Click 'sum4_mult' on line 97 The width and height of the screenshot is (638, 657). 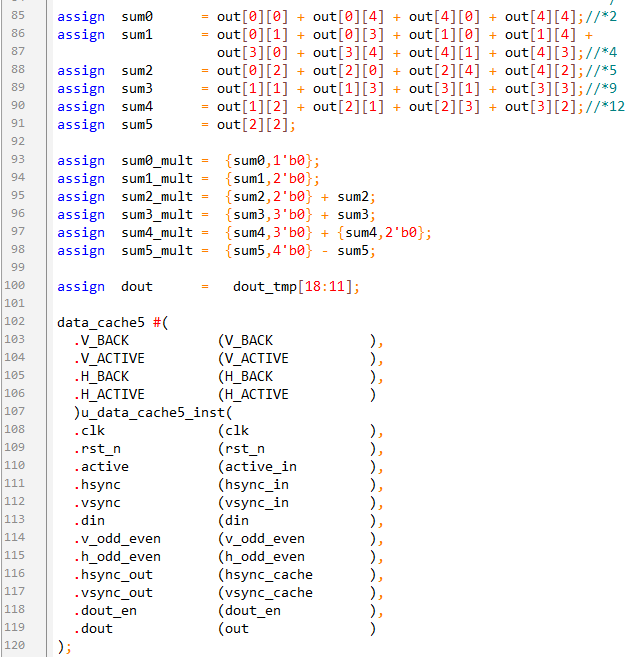(157, 233)
